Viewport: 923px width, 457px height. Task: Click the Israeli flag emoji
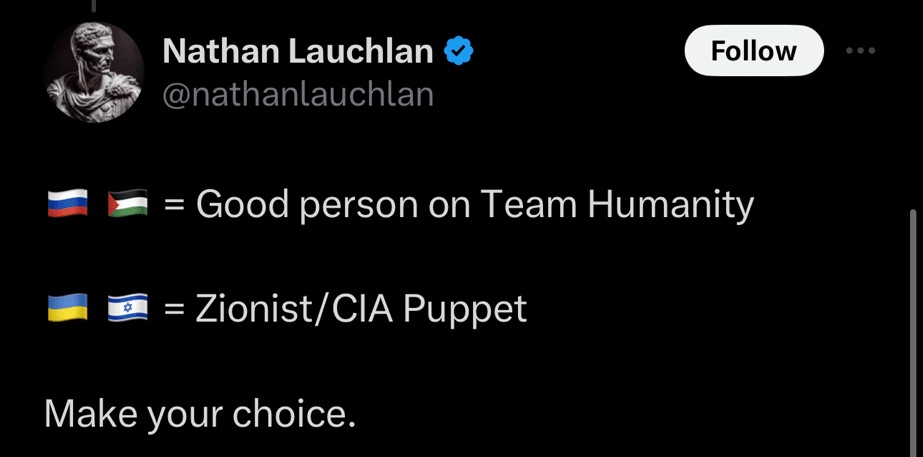[x=127, y=309]
